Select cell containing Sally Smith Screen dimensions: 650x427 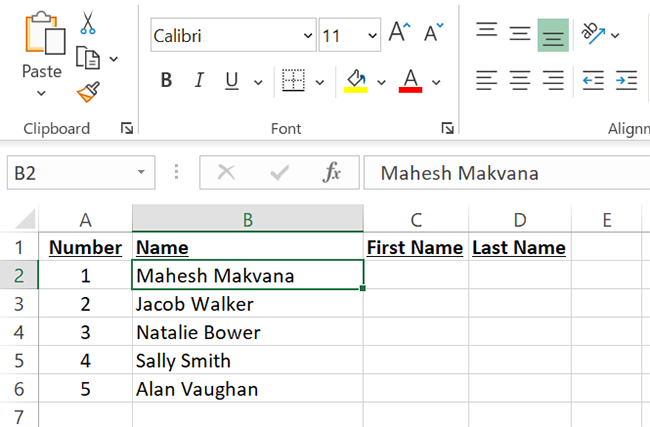pos(248,360)
